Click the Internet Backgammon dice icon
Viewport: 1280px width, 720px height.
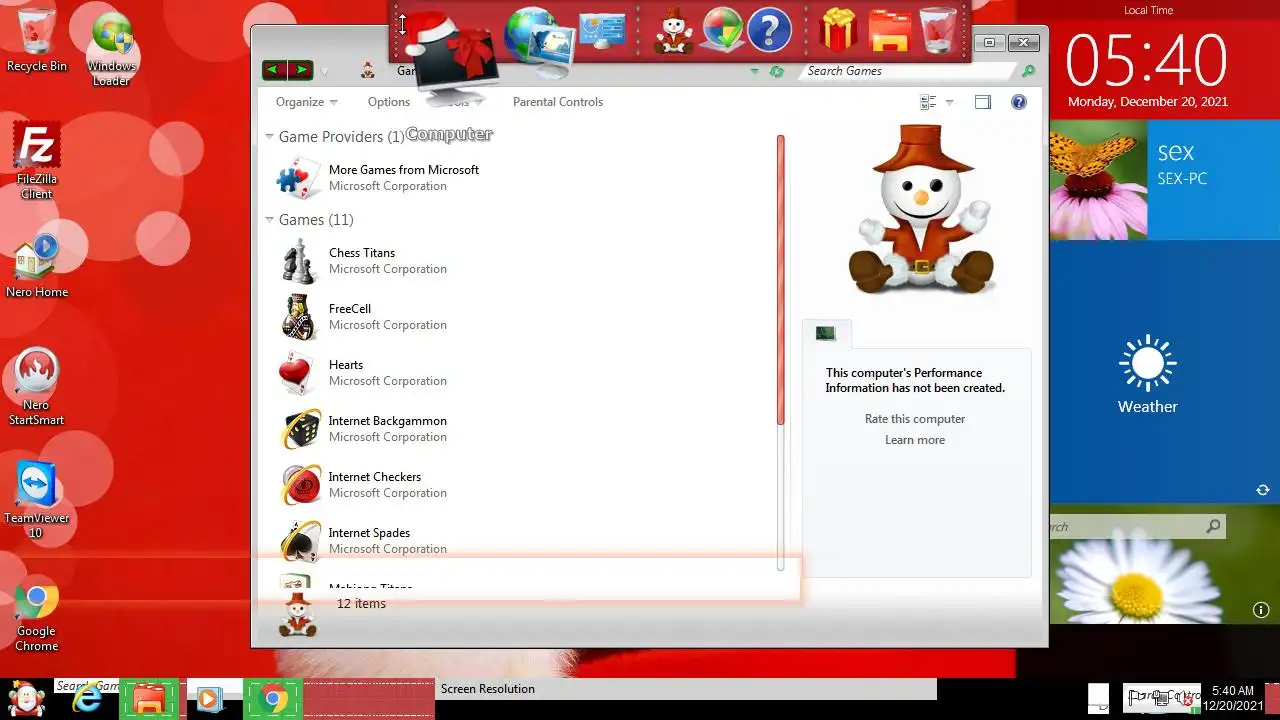[x=299, y=429]
